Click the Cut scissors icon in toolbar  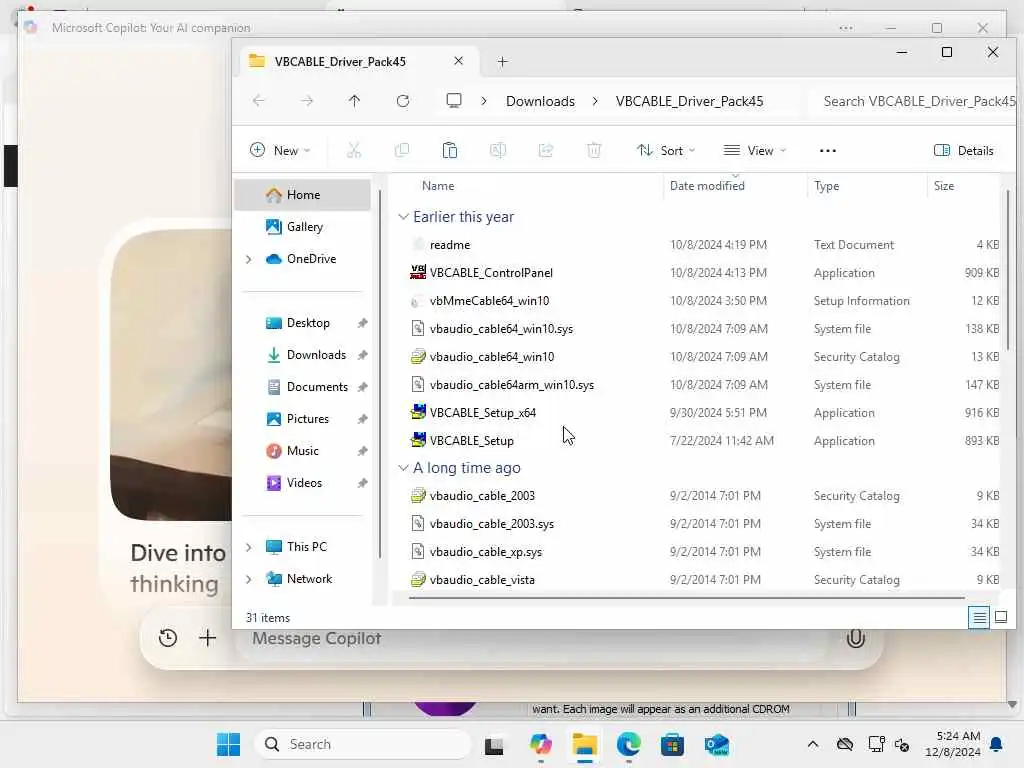pos(354,151)
